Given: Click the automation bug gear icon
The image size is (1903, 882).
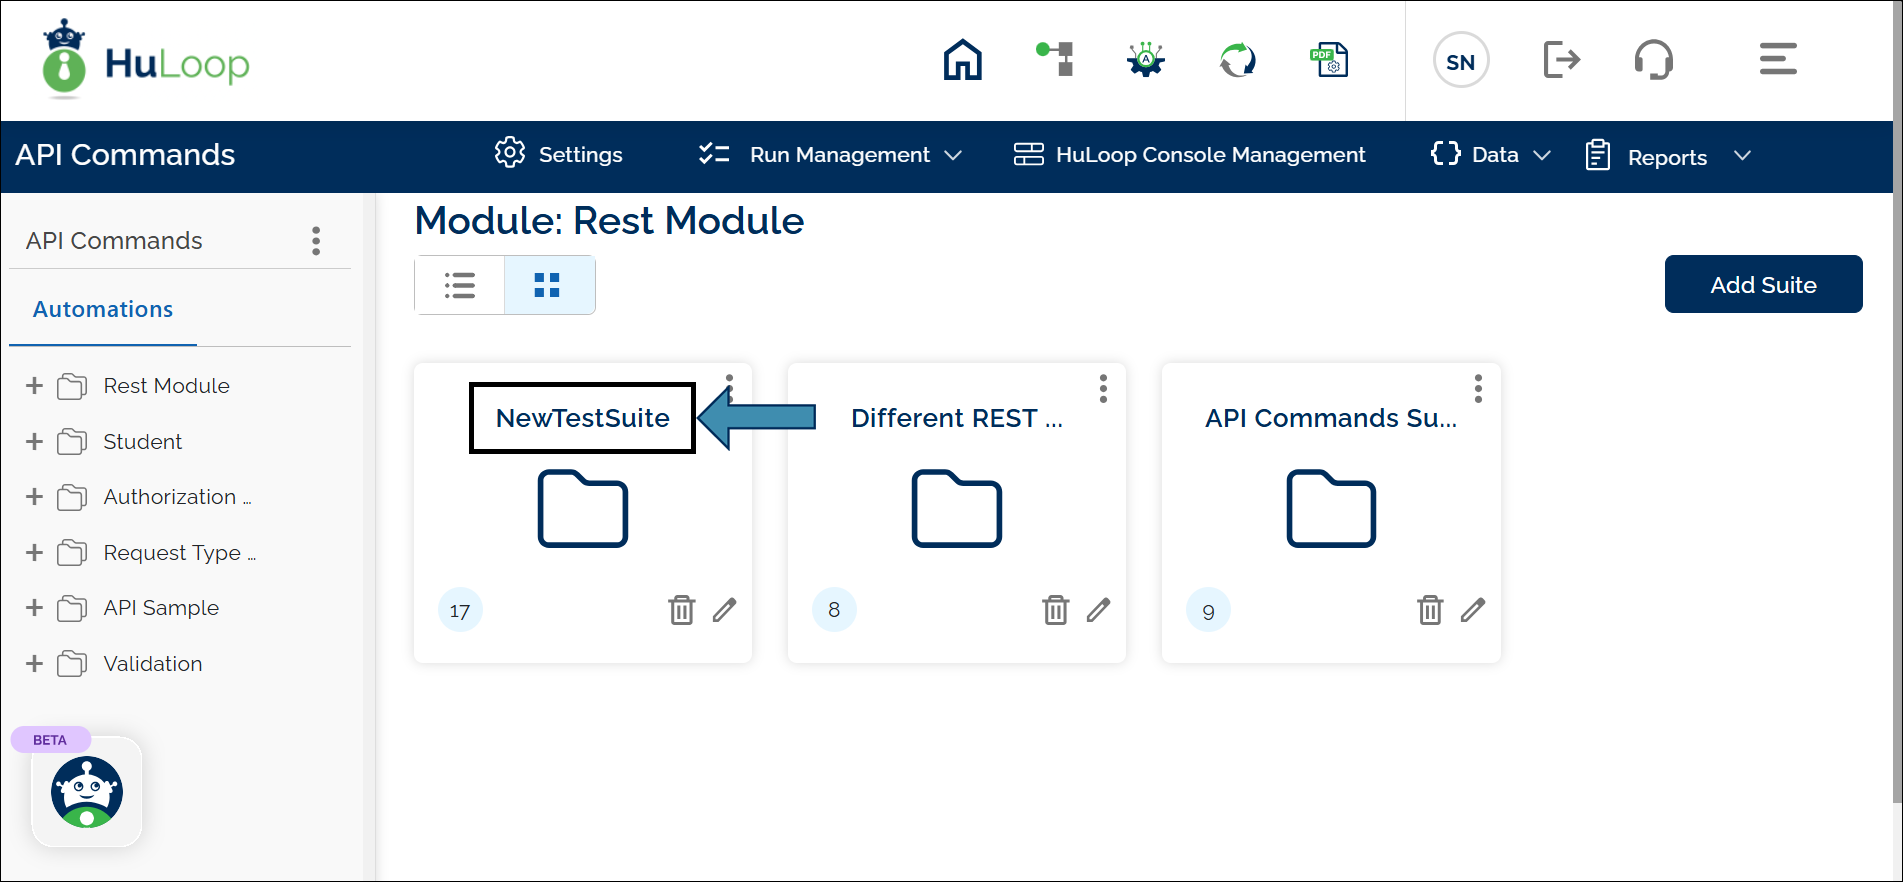Looking at the screenshot, I should pyautogui.click(x=1146, y=60).
